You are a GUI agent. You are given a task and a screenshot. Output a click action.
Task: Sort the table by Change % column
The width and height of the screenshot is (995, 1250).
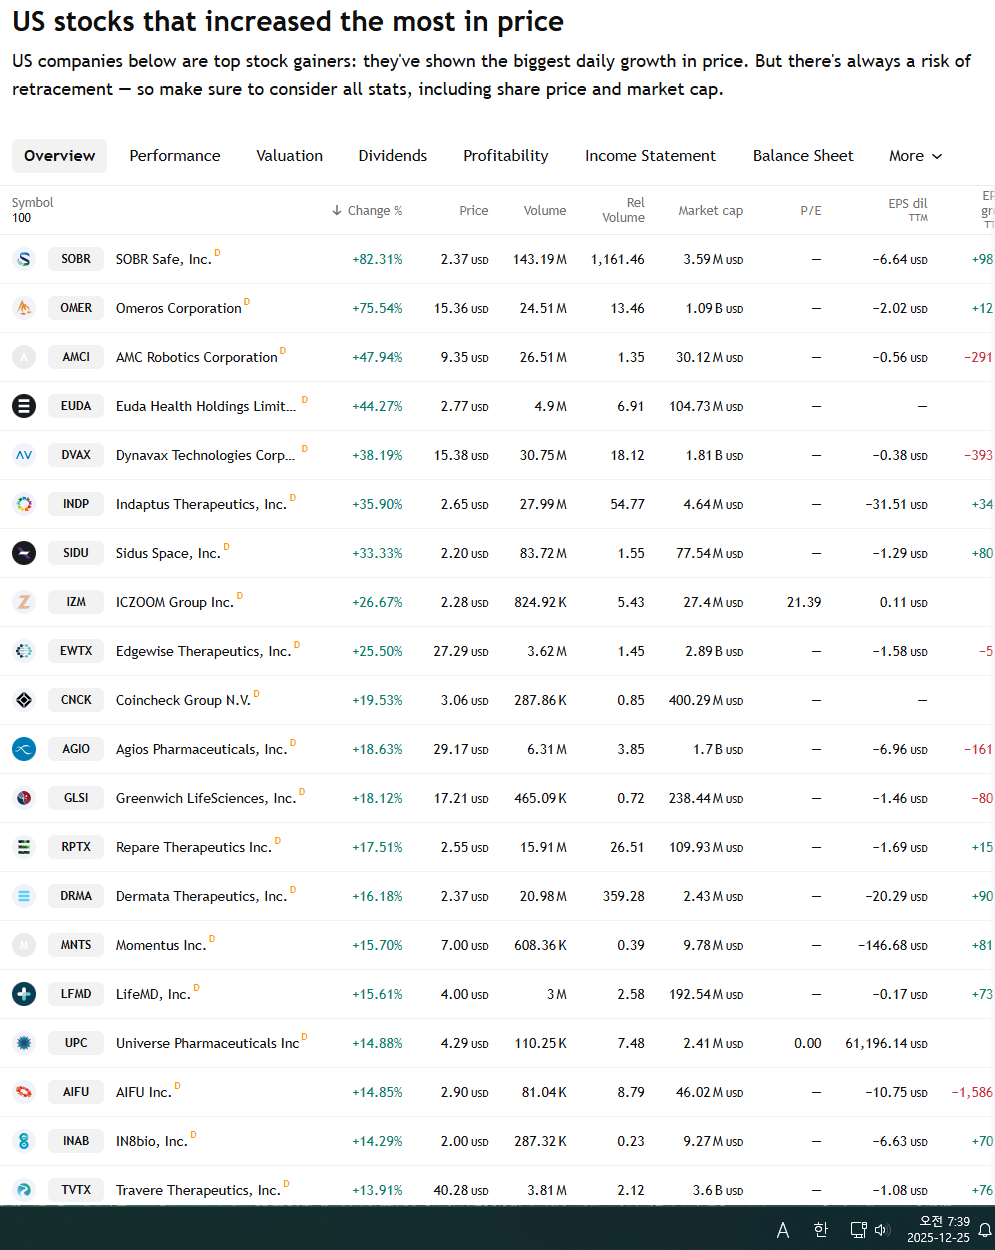[367, 211]
